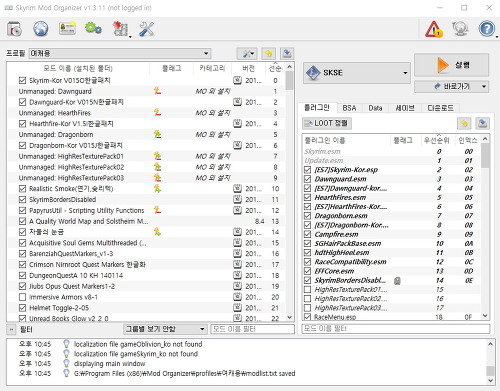This screenshot has height=391, width=500.
Task: Open the group view dropdown below mod list
Action: [165, 329]
